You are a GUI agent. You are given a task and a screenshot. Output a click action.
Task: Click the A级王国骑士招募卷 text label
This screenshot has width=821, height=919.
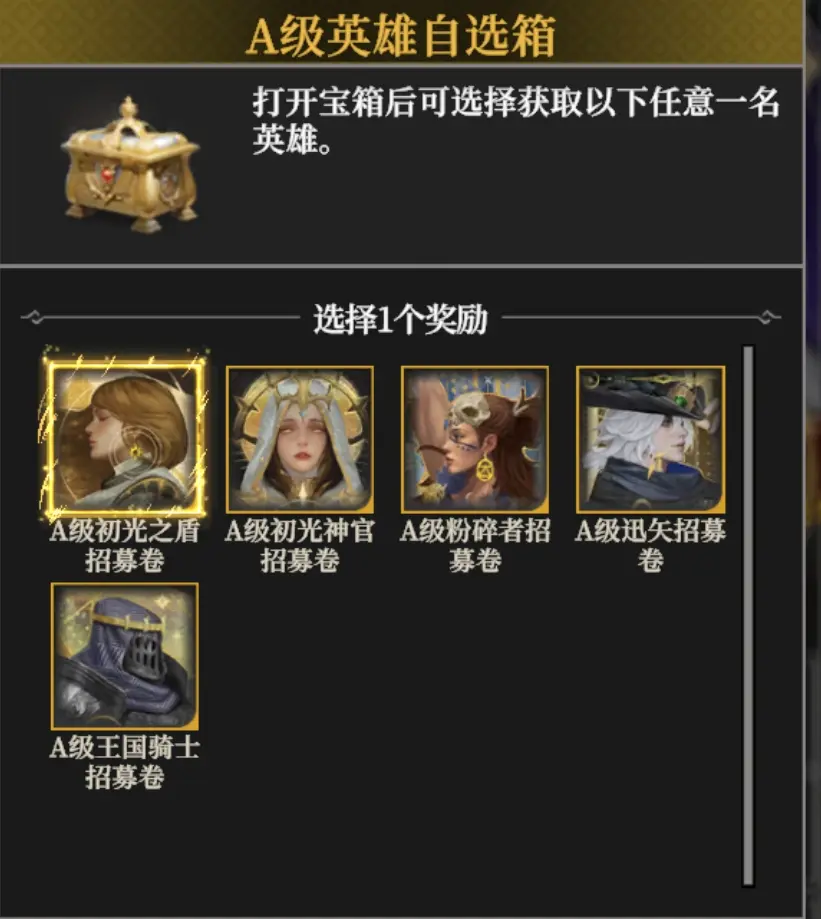[x=124, y=763]
